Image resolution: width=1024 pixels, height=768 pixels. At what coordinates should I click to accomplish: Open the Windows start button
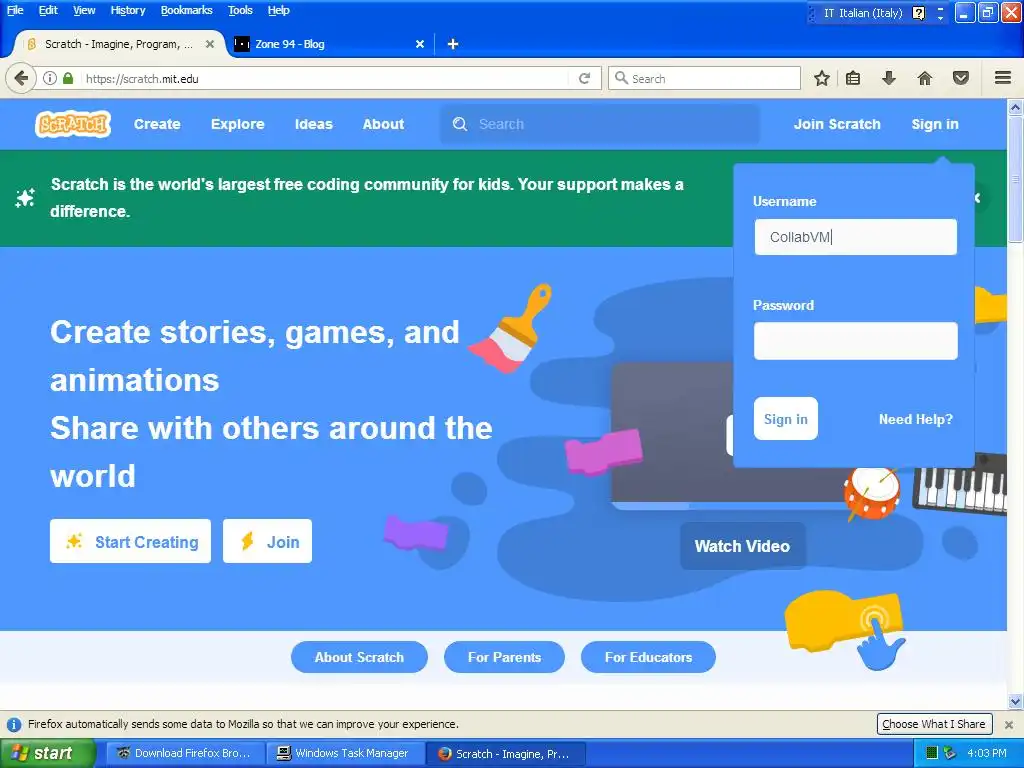[47, 753]
